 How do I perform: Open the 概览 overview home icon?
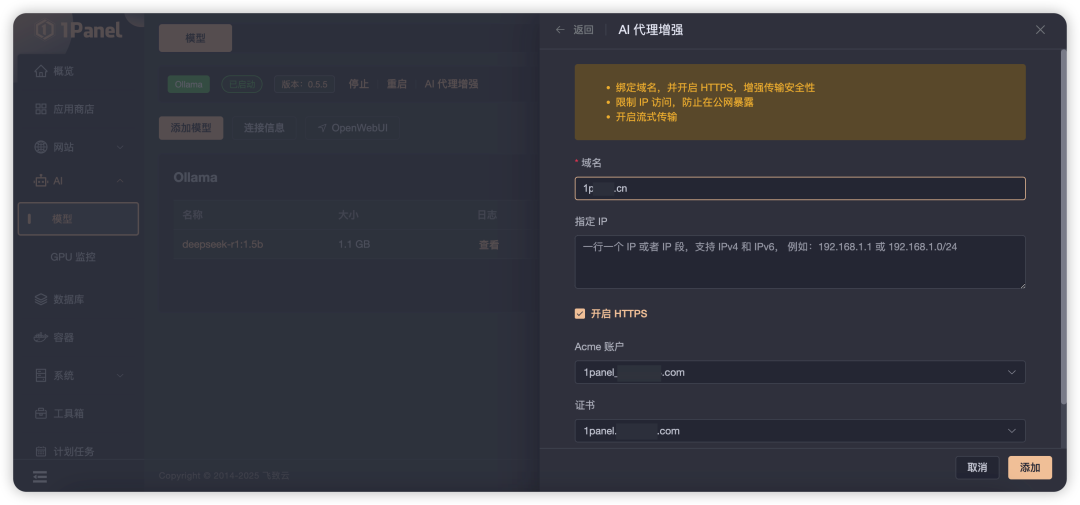41,71
